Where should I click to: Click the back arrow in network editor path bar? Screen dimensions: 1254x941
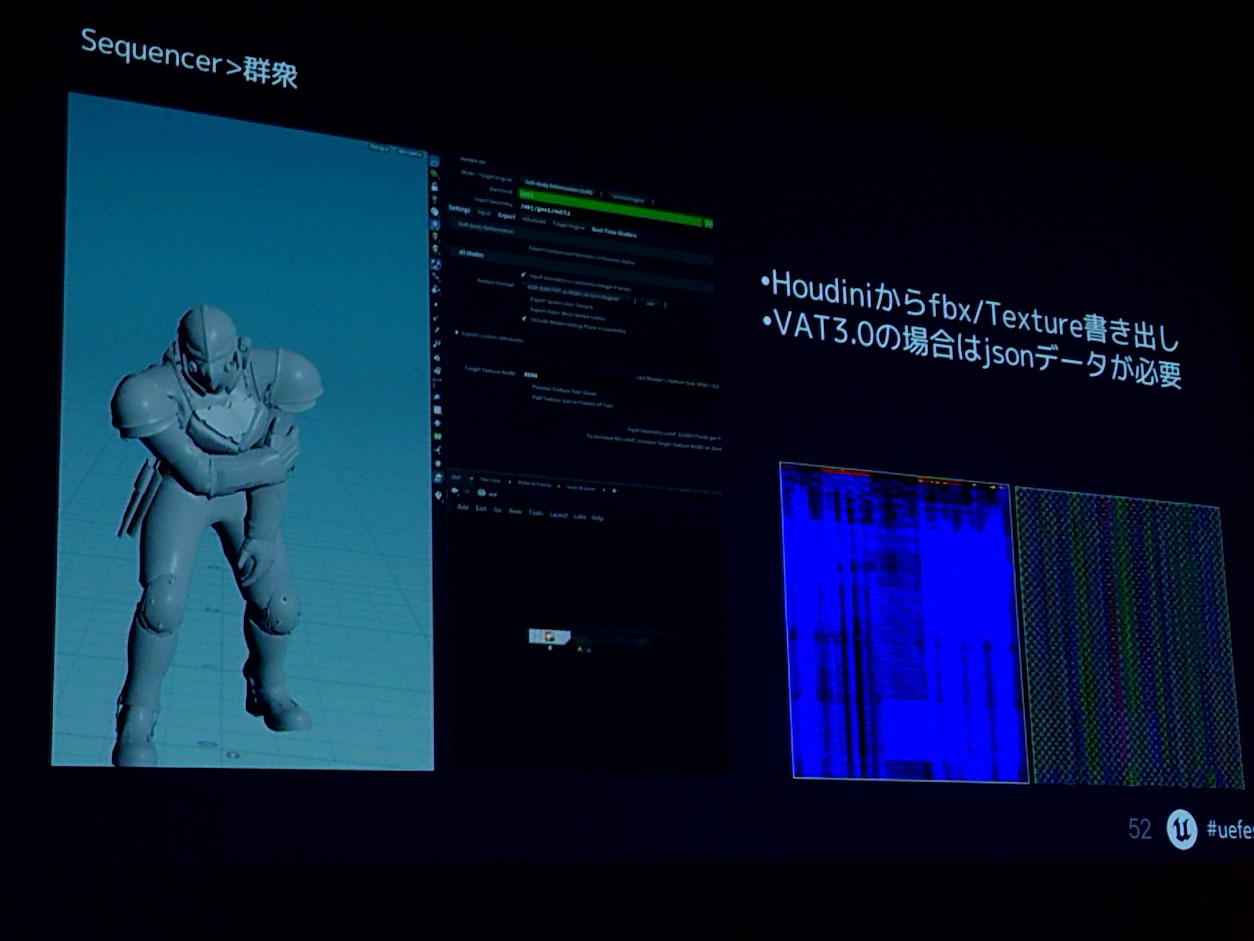coord(456,491)
